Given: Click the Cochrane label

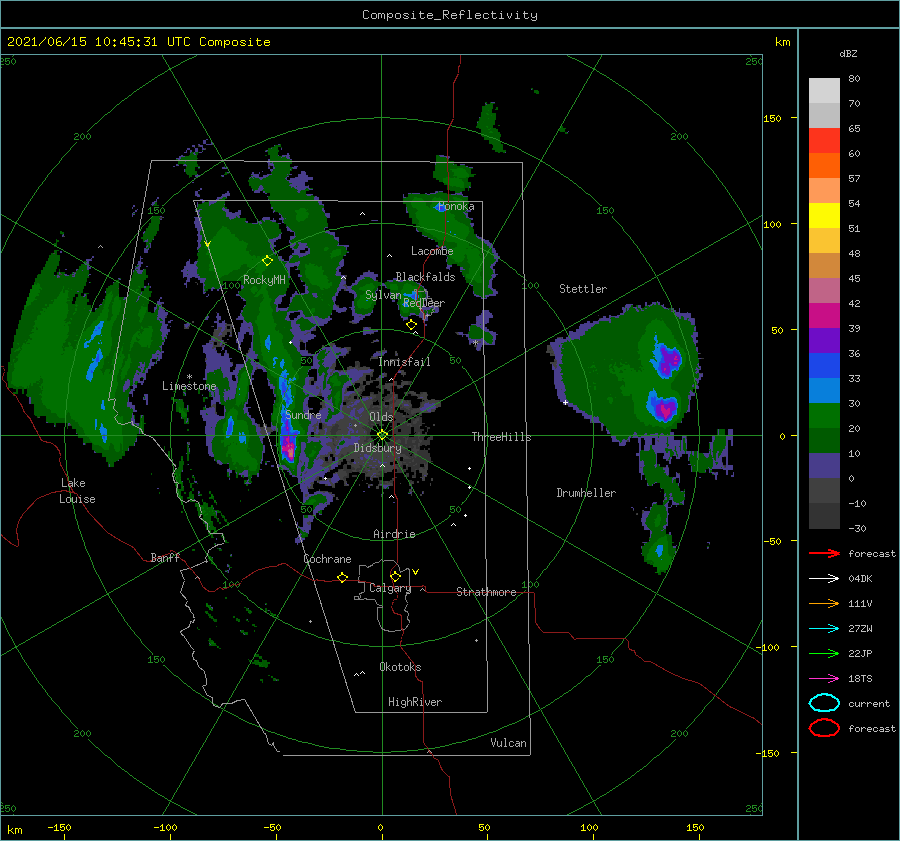Looking at the screenshot, I should (327, 559).
